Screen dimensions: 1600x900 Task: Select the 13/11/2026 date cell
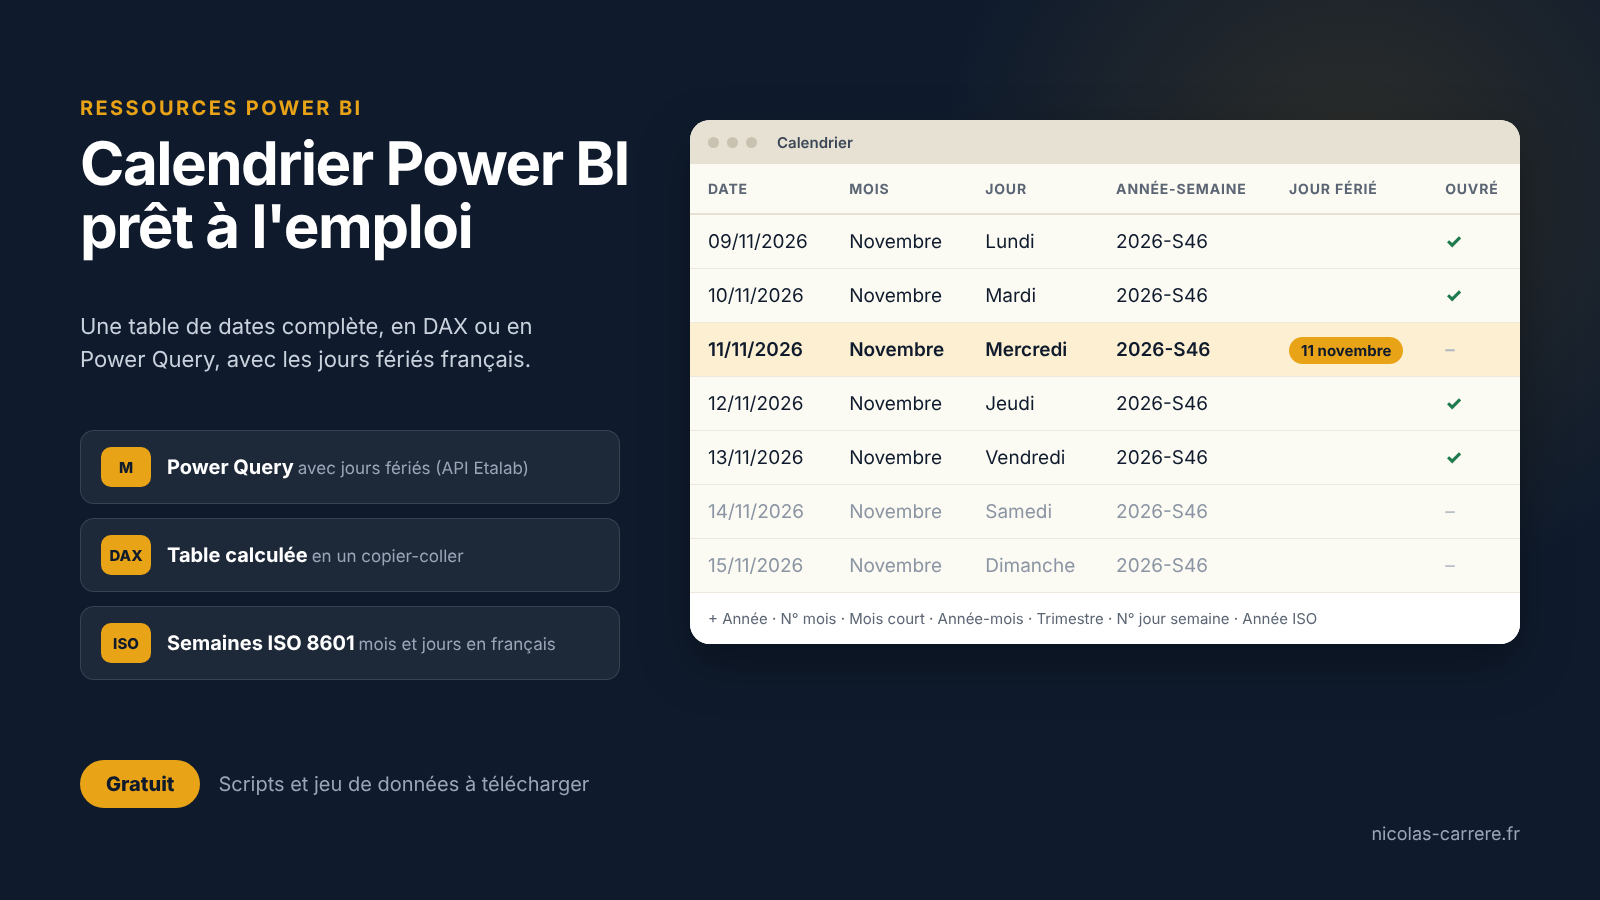click(x=756, y=458)
